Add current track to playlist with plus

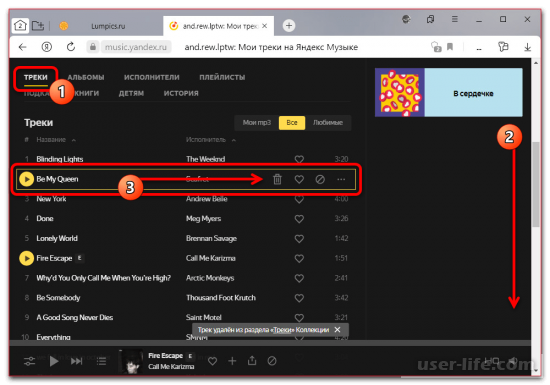[x=232, y=361]
